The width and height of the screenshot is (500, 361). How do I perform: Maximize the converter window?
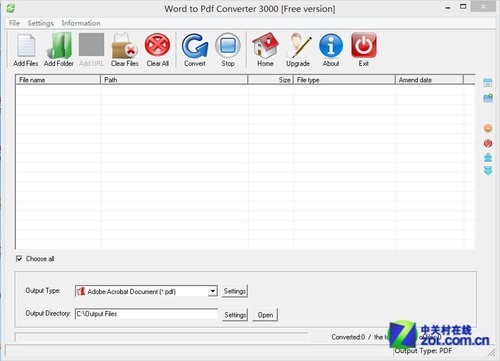[x=463, y=6]
